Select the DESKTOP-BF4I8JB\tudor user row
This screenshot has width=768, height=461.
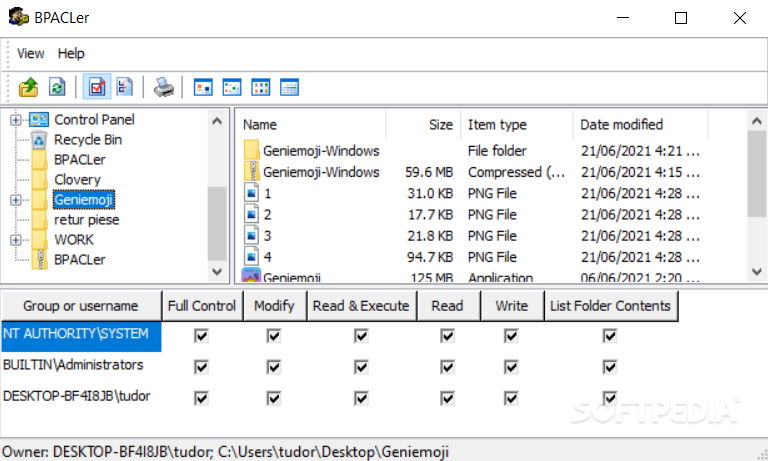click(76, 396)
